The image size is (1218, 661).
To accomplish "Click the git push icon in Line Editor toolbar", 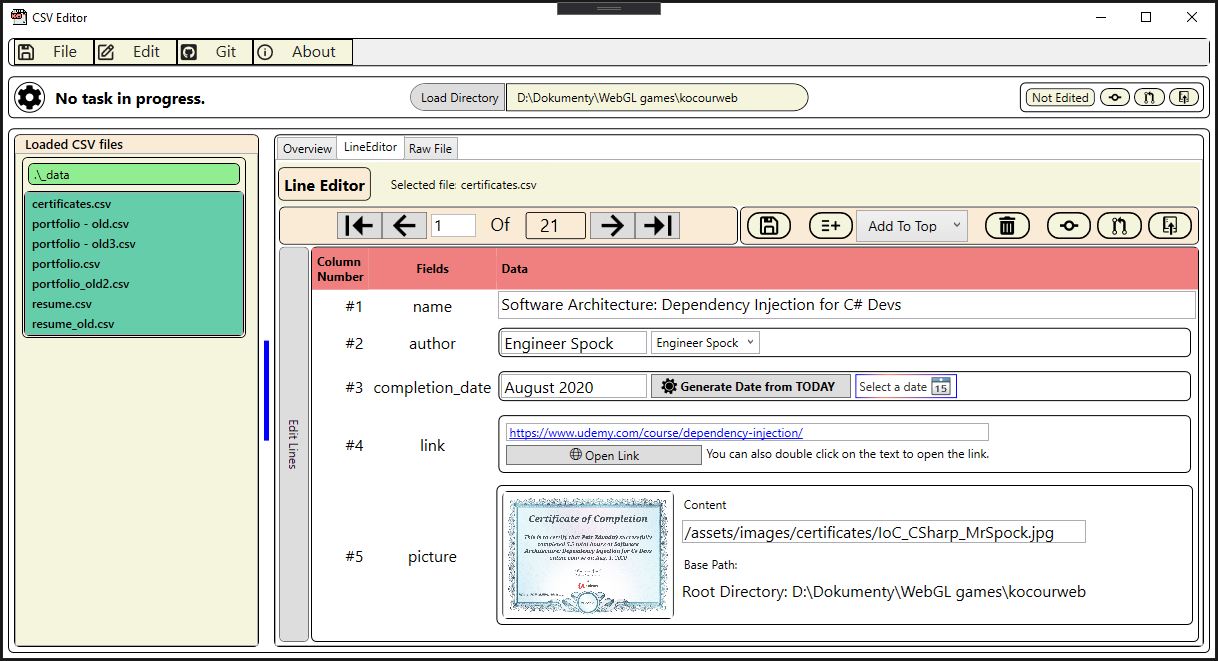I will tap(1170, 226).
